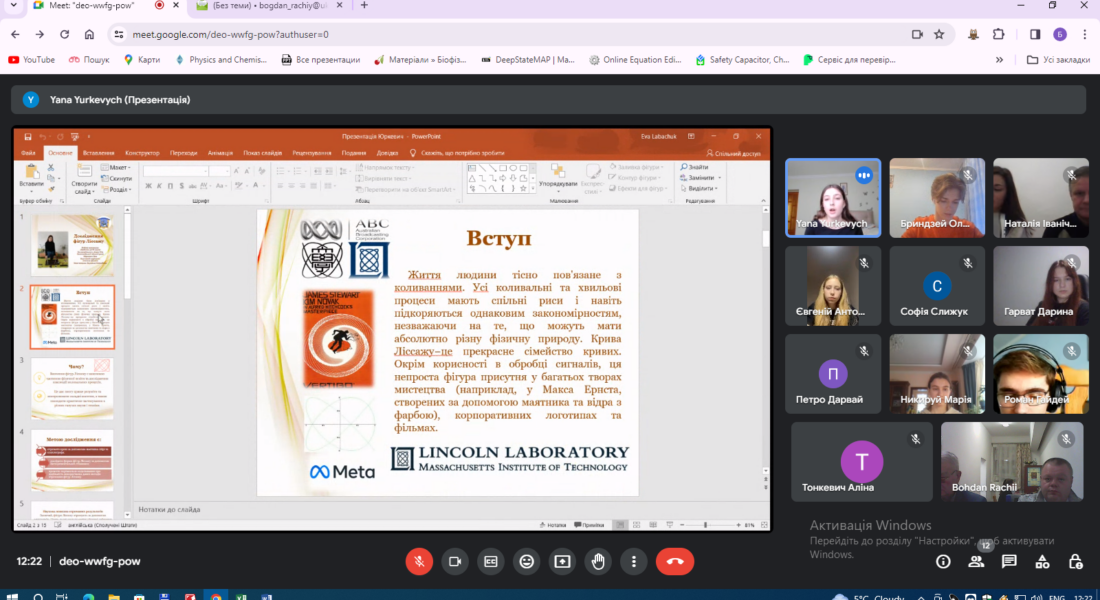The width and height of the screenshot is (1100, 600).
Task: Open the Activities panel icon
Action: click(1042, 561)
